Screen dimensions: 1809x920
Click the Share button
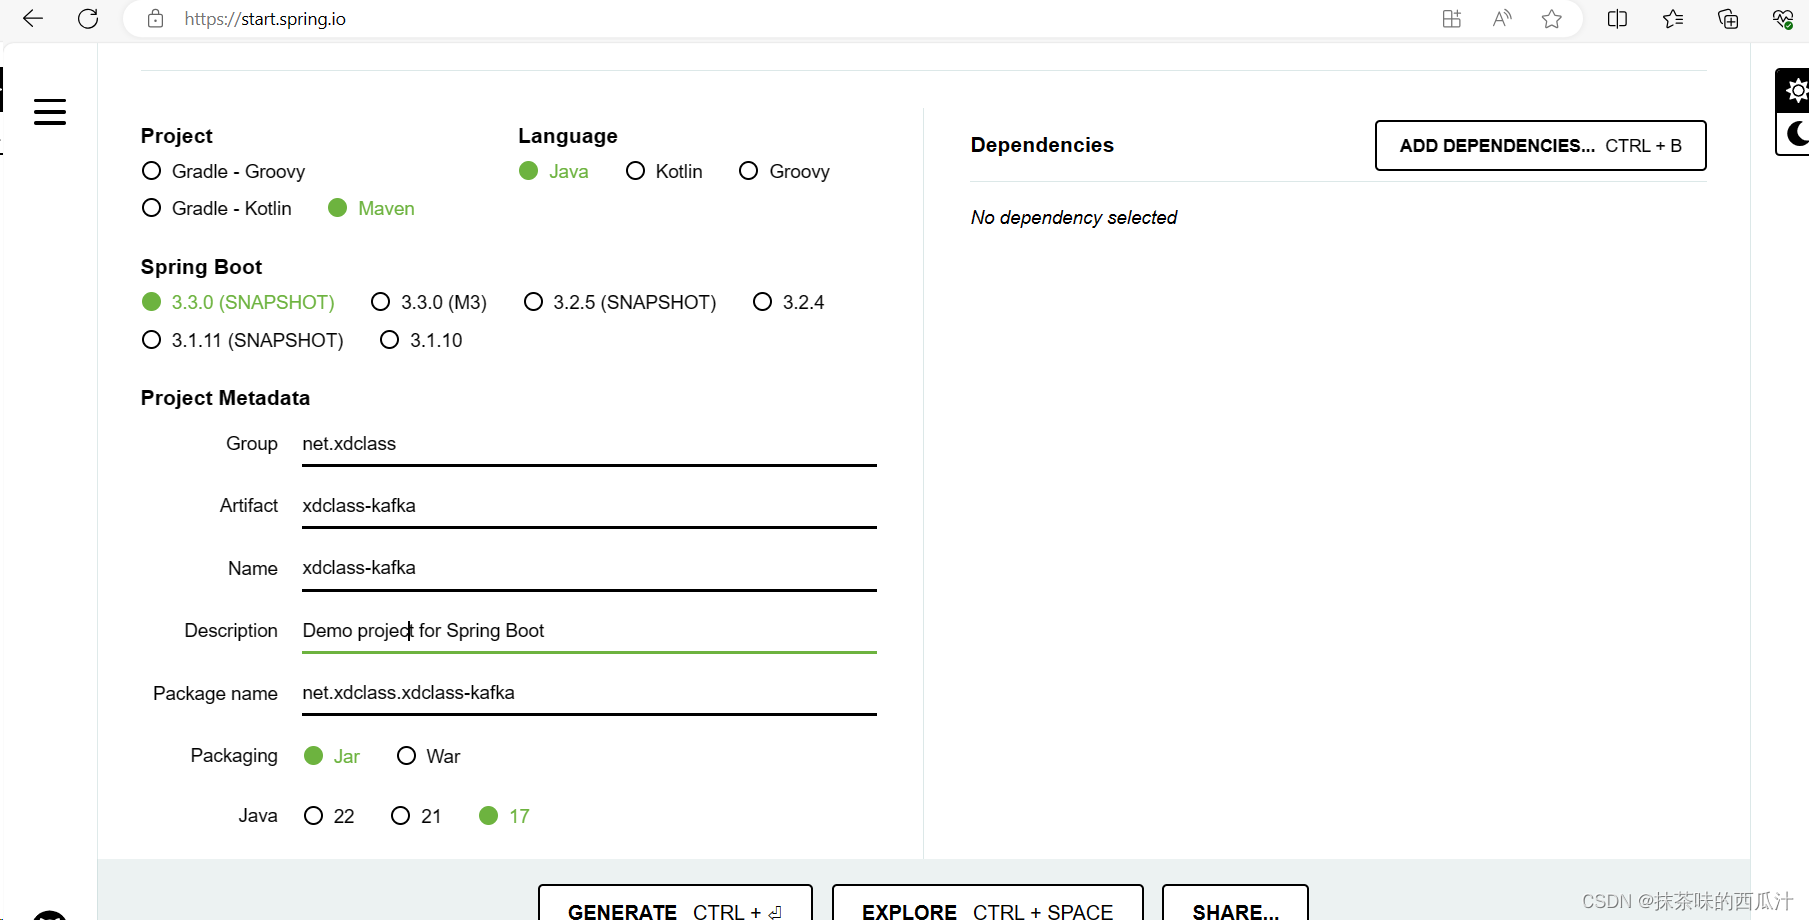click(1235, 903)
